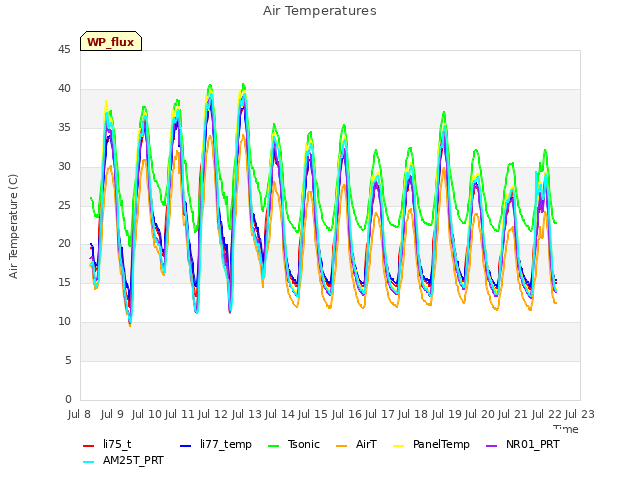The image size is (640, 480).
Task: Click the 30 y-axis tick label
Action: point(64,167)
